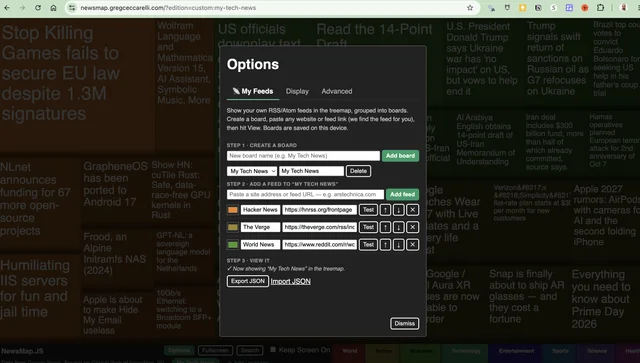This screenshot has width=640, height=363.
Task: Click the browser address bar URL
Action: [168, 8]
